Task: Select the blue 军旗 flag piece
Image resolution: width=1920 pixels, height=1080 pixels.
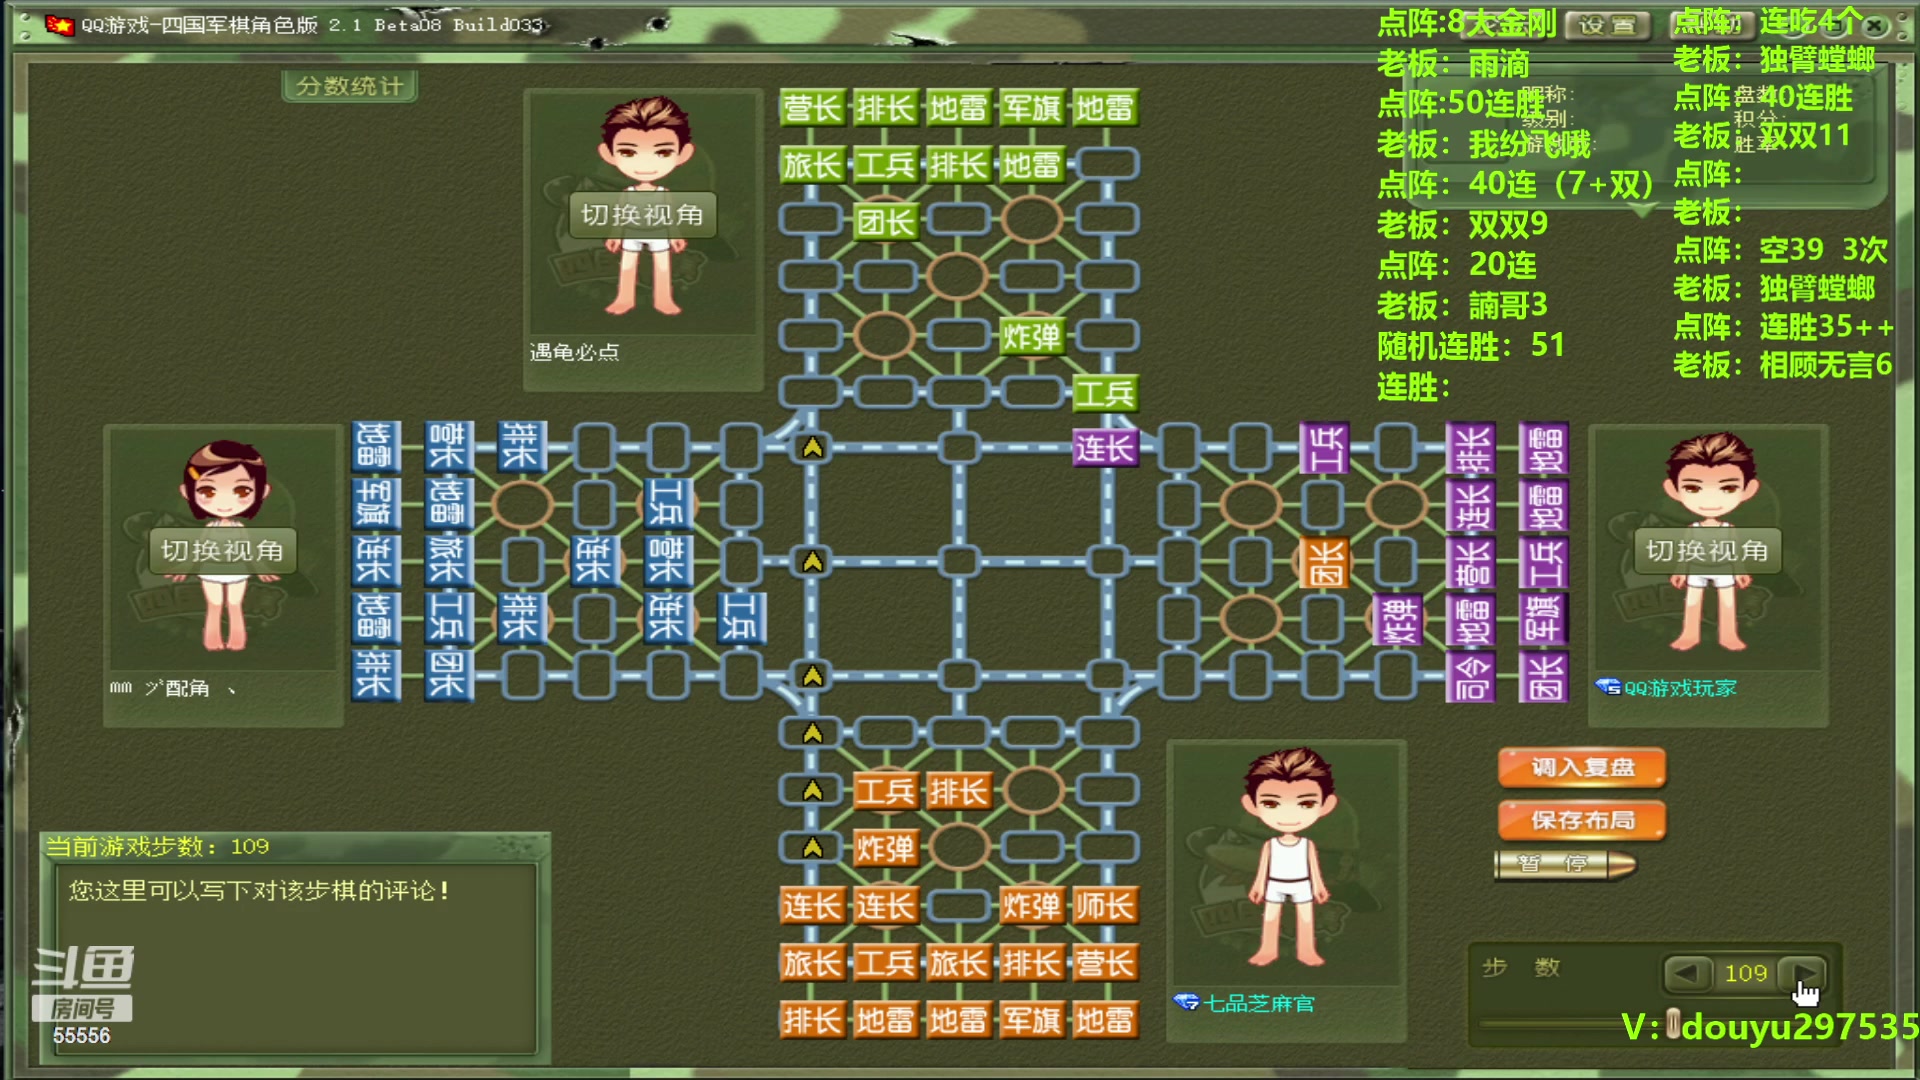Action: [375, 504]
